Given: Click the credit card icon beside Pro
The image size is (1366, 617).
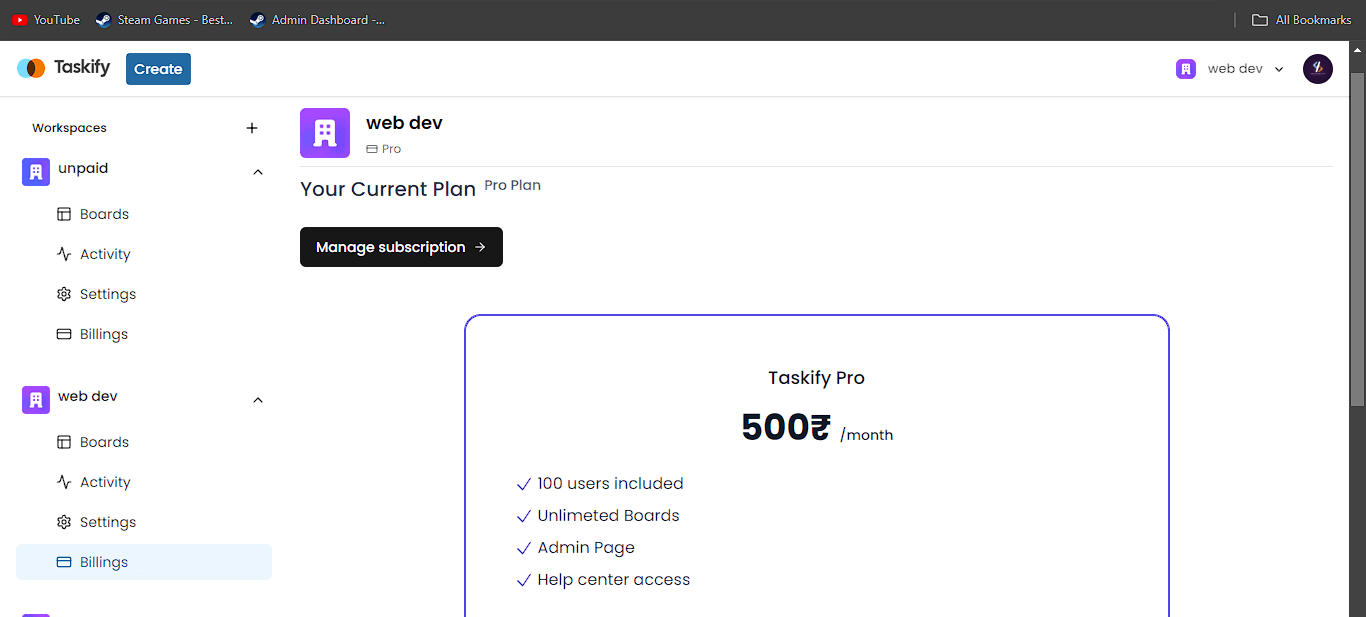Looking at the screenshot, I should [372, 149].
